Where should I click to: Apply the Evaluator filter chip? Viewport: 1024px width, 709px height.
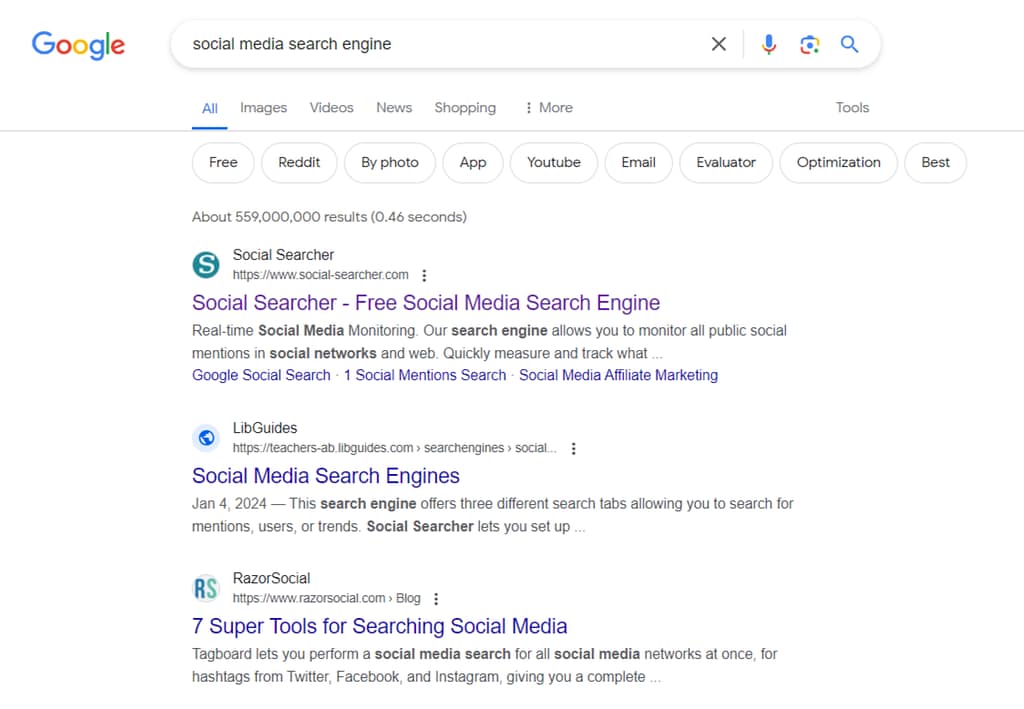click(x=726, y=163)
